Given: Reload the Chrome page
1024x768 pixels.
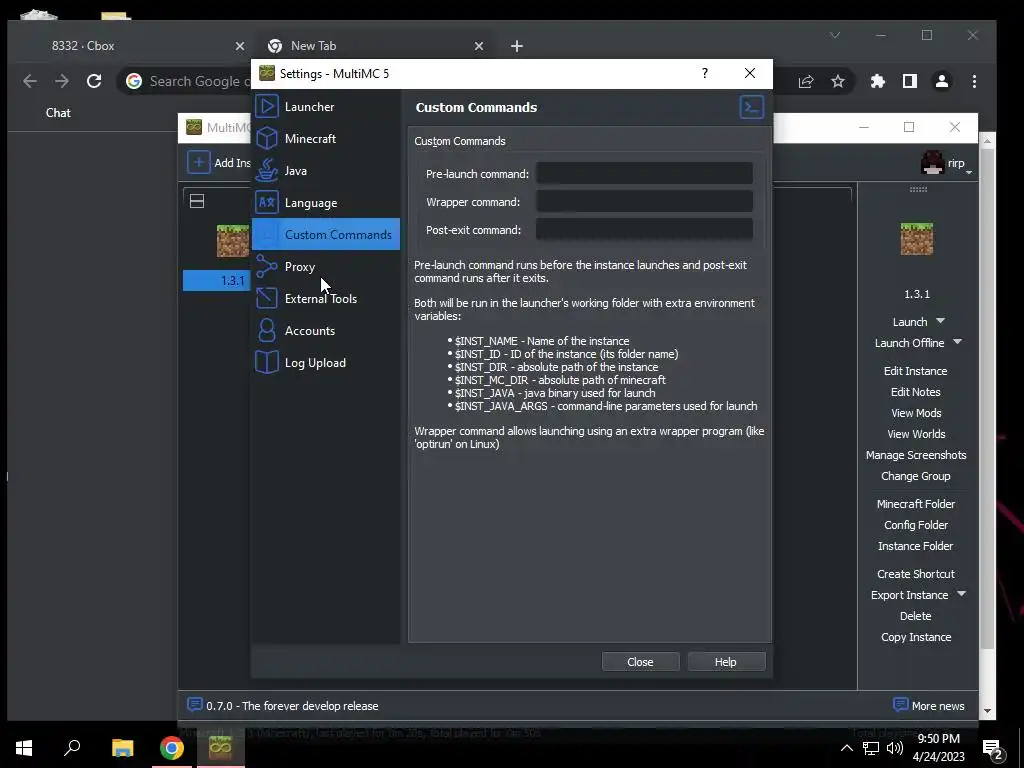Looking at the screenshot, I should (94, 81).
